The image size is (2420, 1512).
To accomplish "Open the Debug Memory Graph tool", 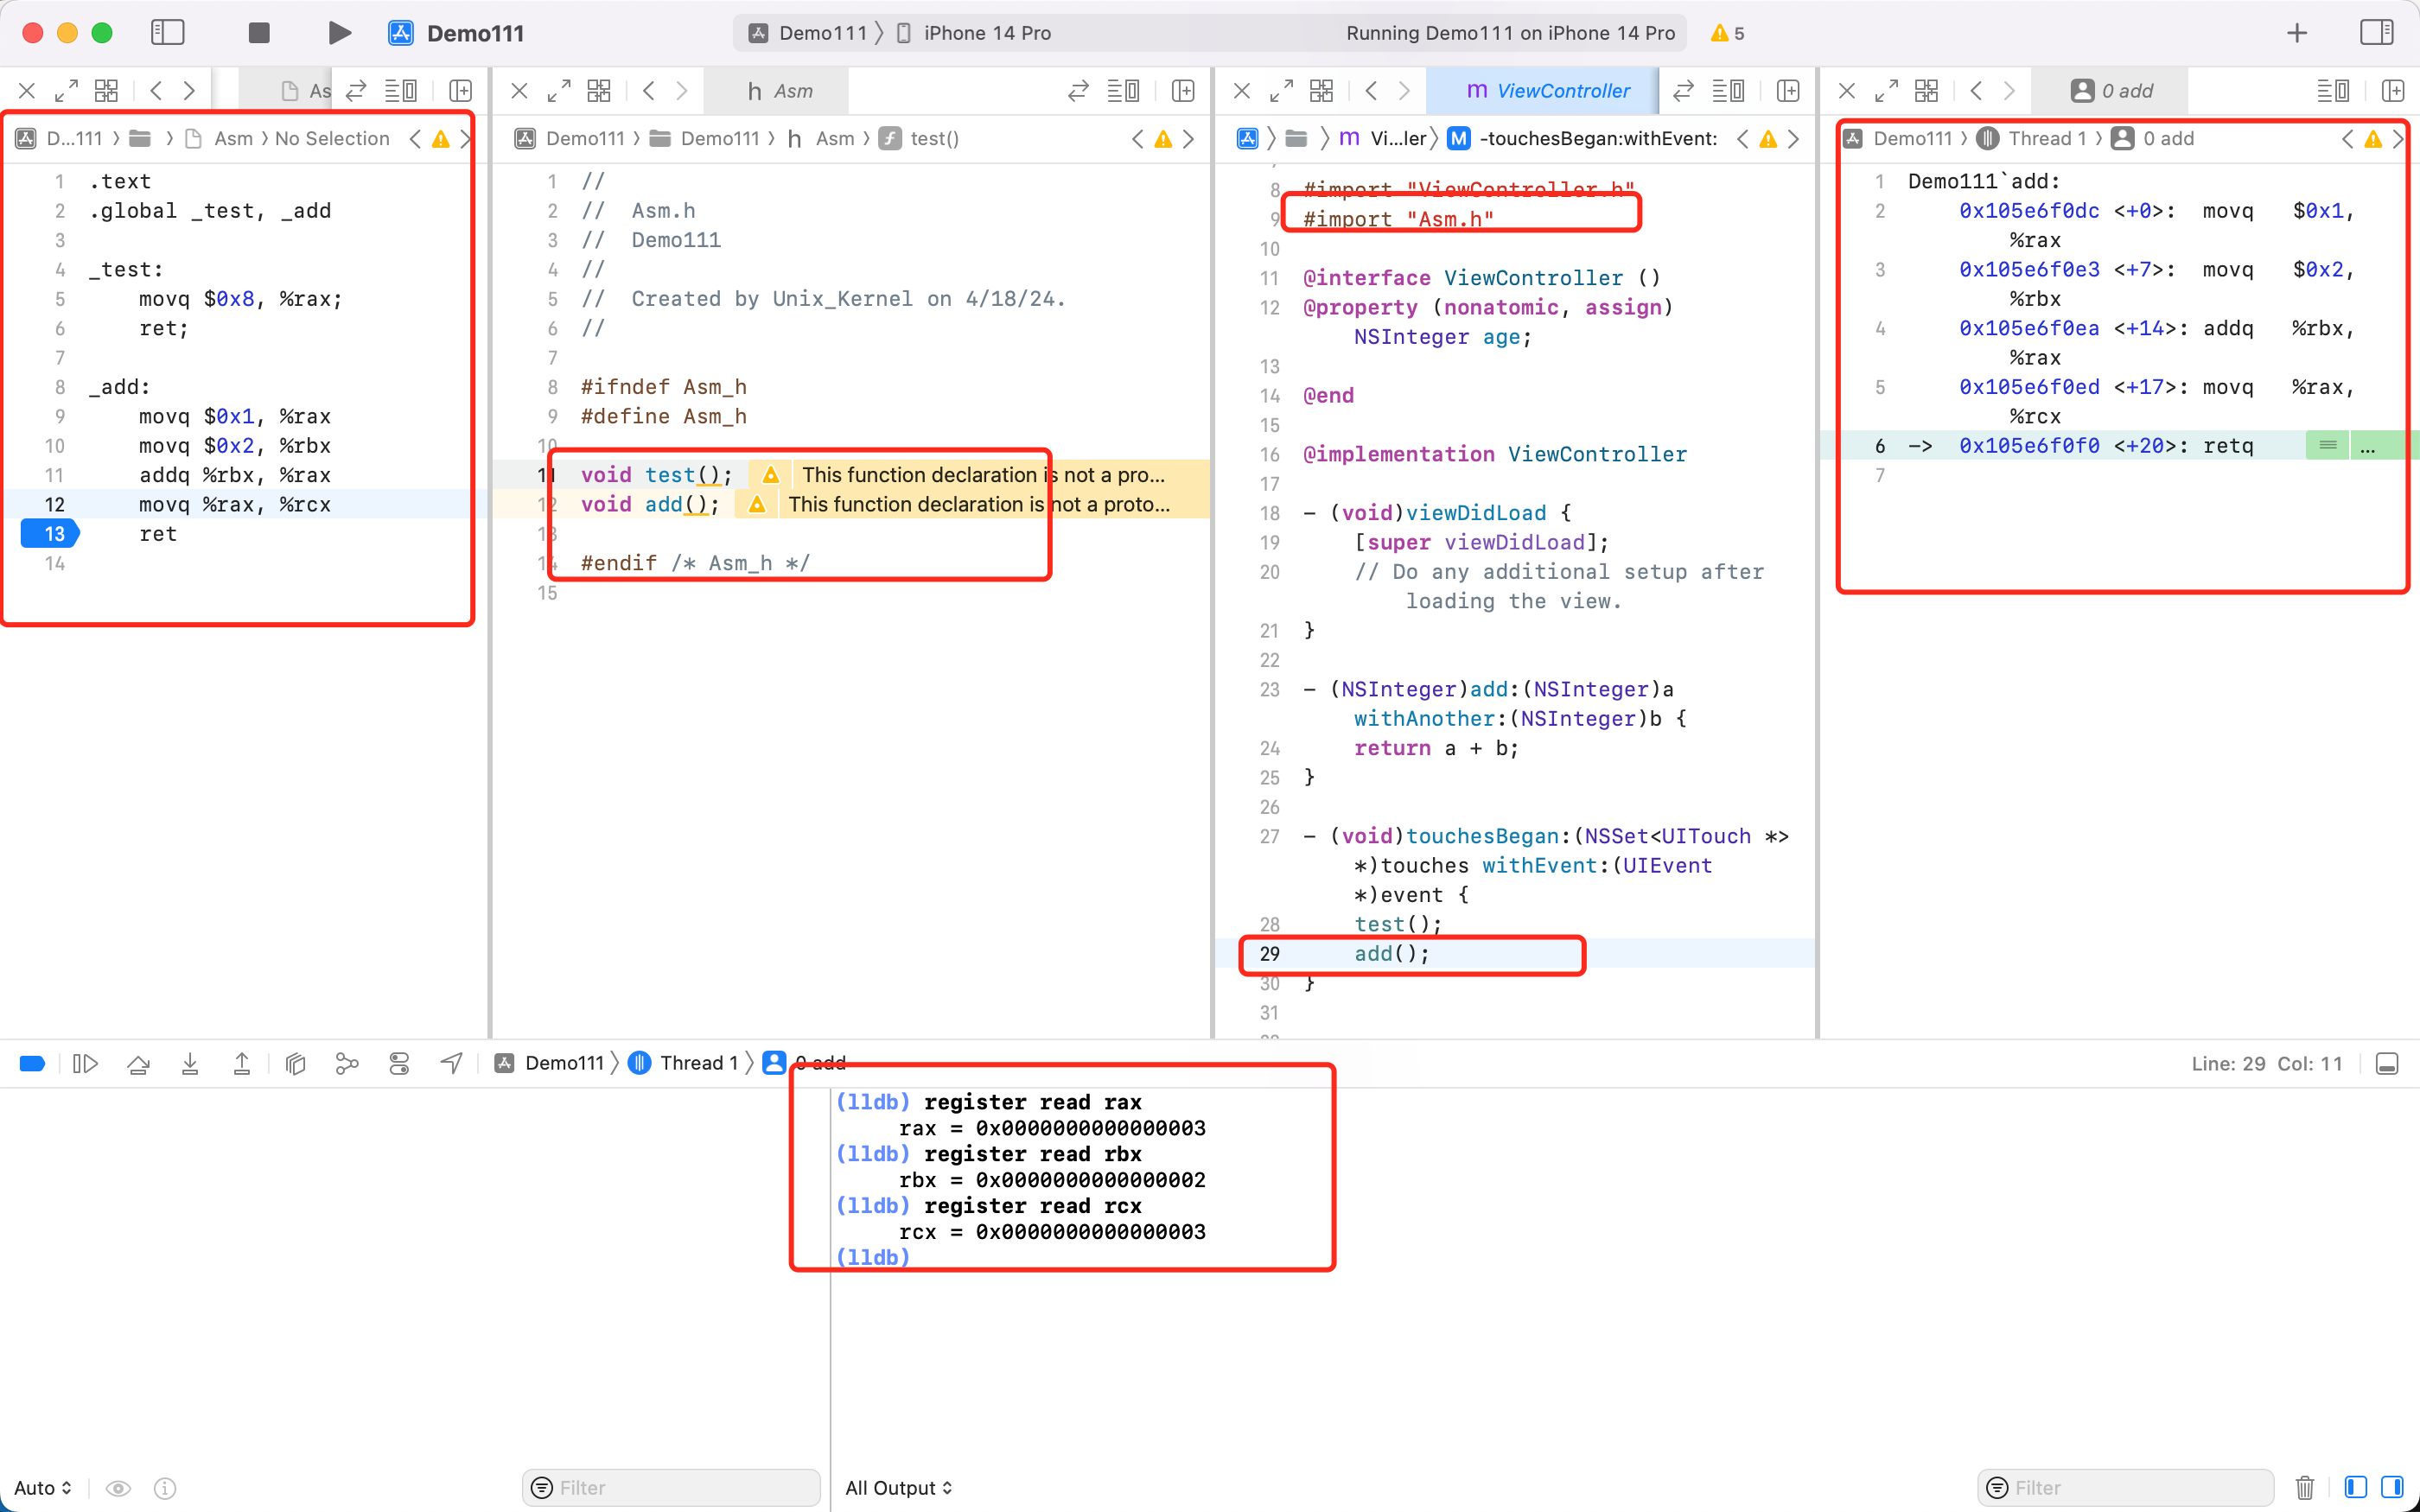I will tap(347, 1064).
